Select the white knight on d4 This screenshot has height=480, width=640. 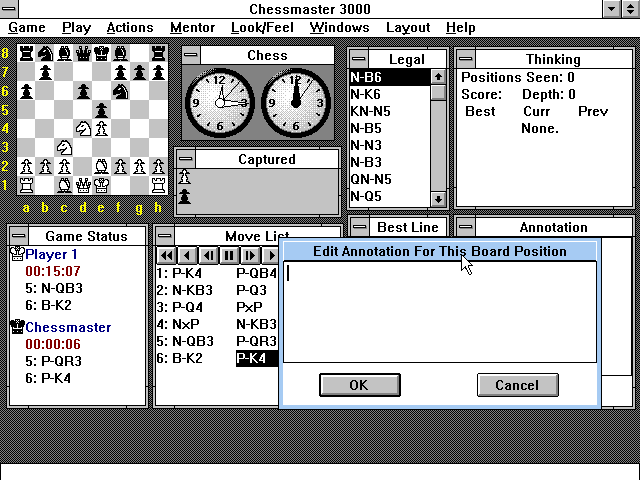(x=83, y=129)
